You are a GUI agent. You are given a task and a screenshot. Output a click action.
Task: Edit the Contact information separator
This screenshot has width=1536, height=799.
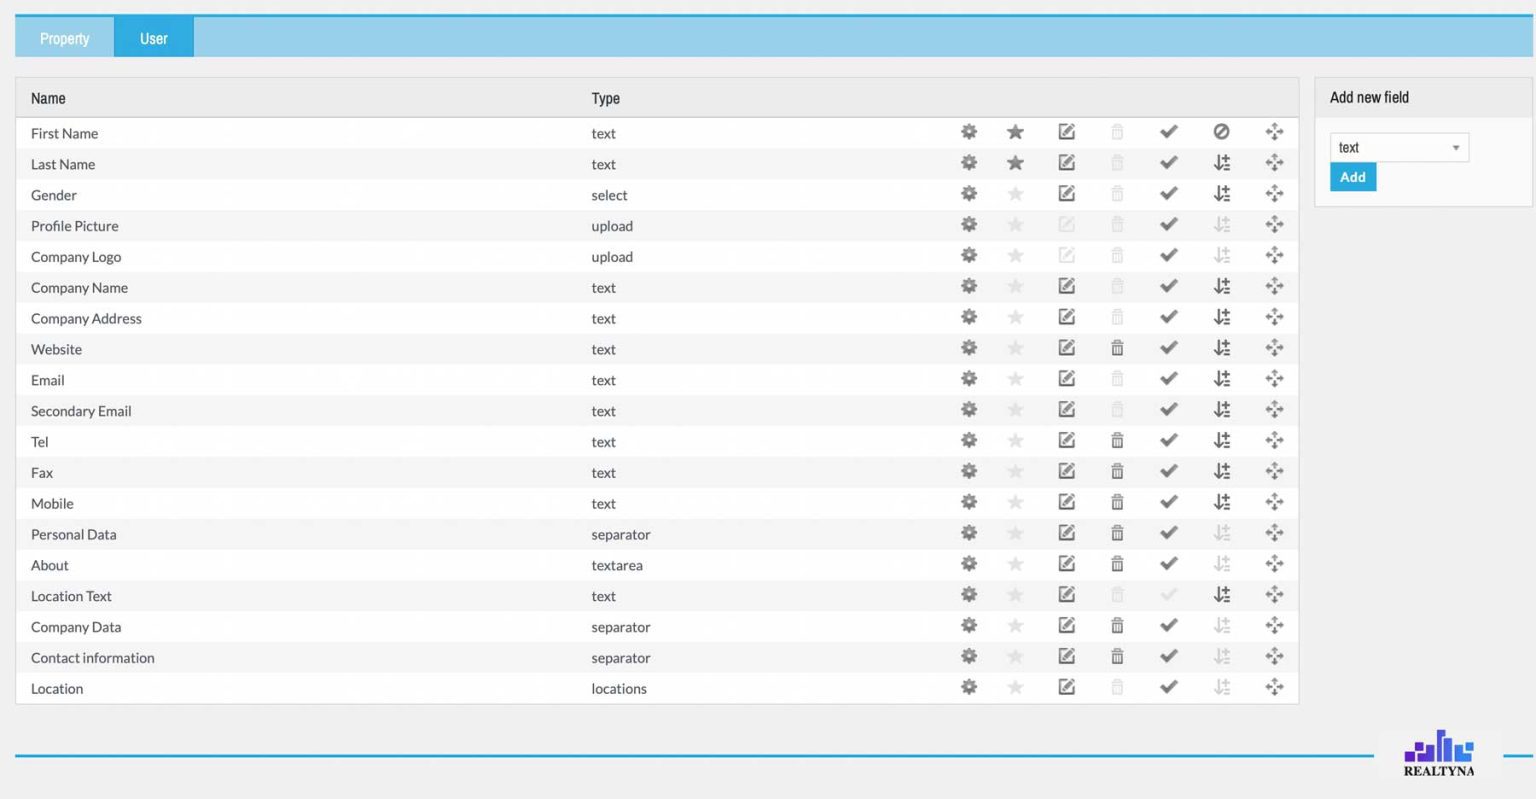(1067, 656)
